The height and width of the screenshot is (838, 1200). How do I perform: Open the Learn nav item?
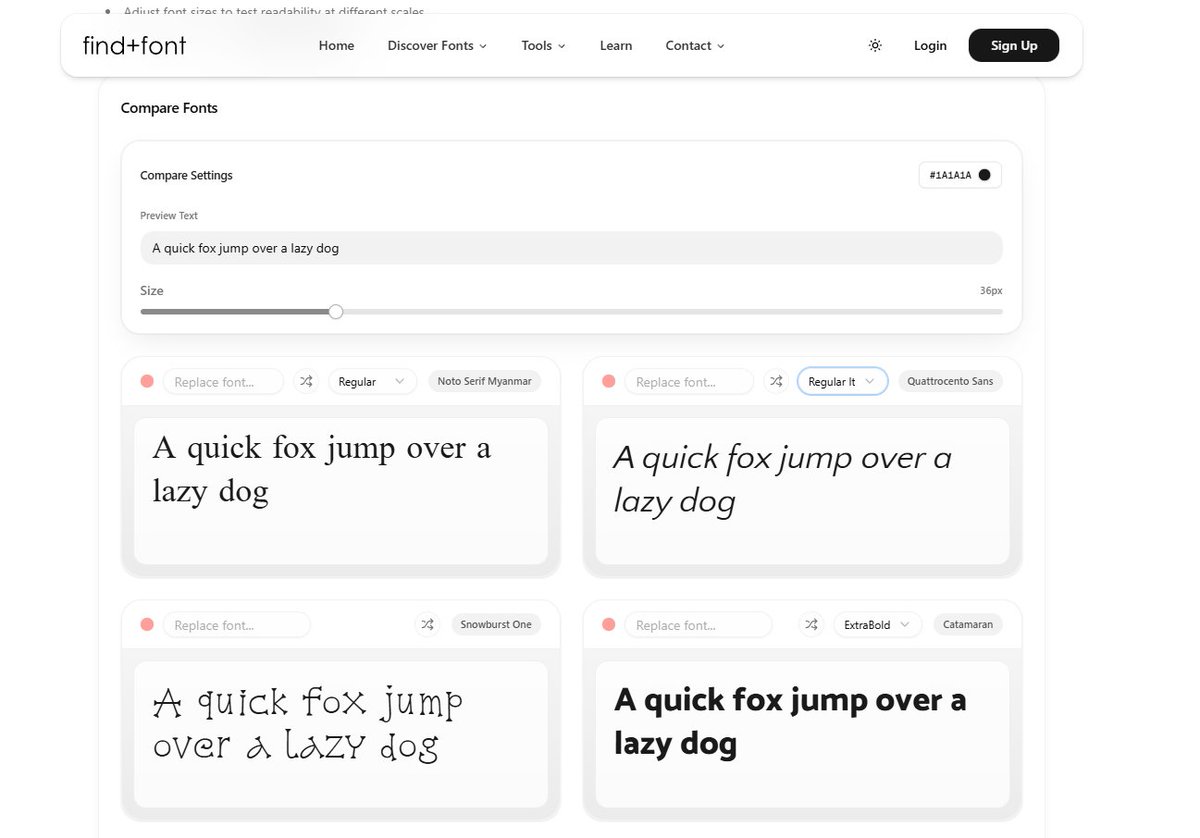[616, 45]
